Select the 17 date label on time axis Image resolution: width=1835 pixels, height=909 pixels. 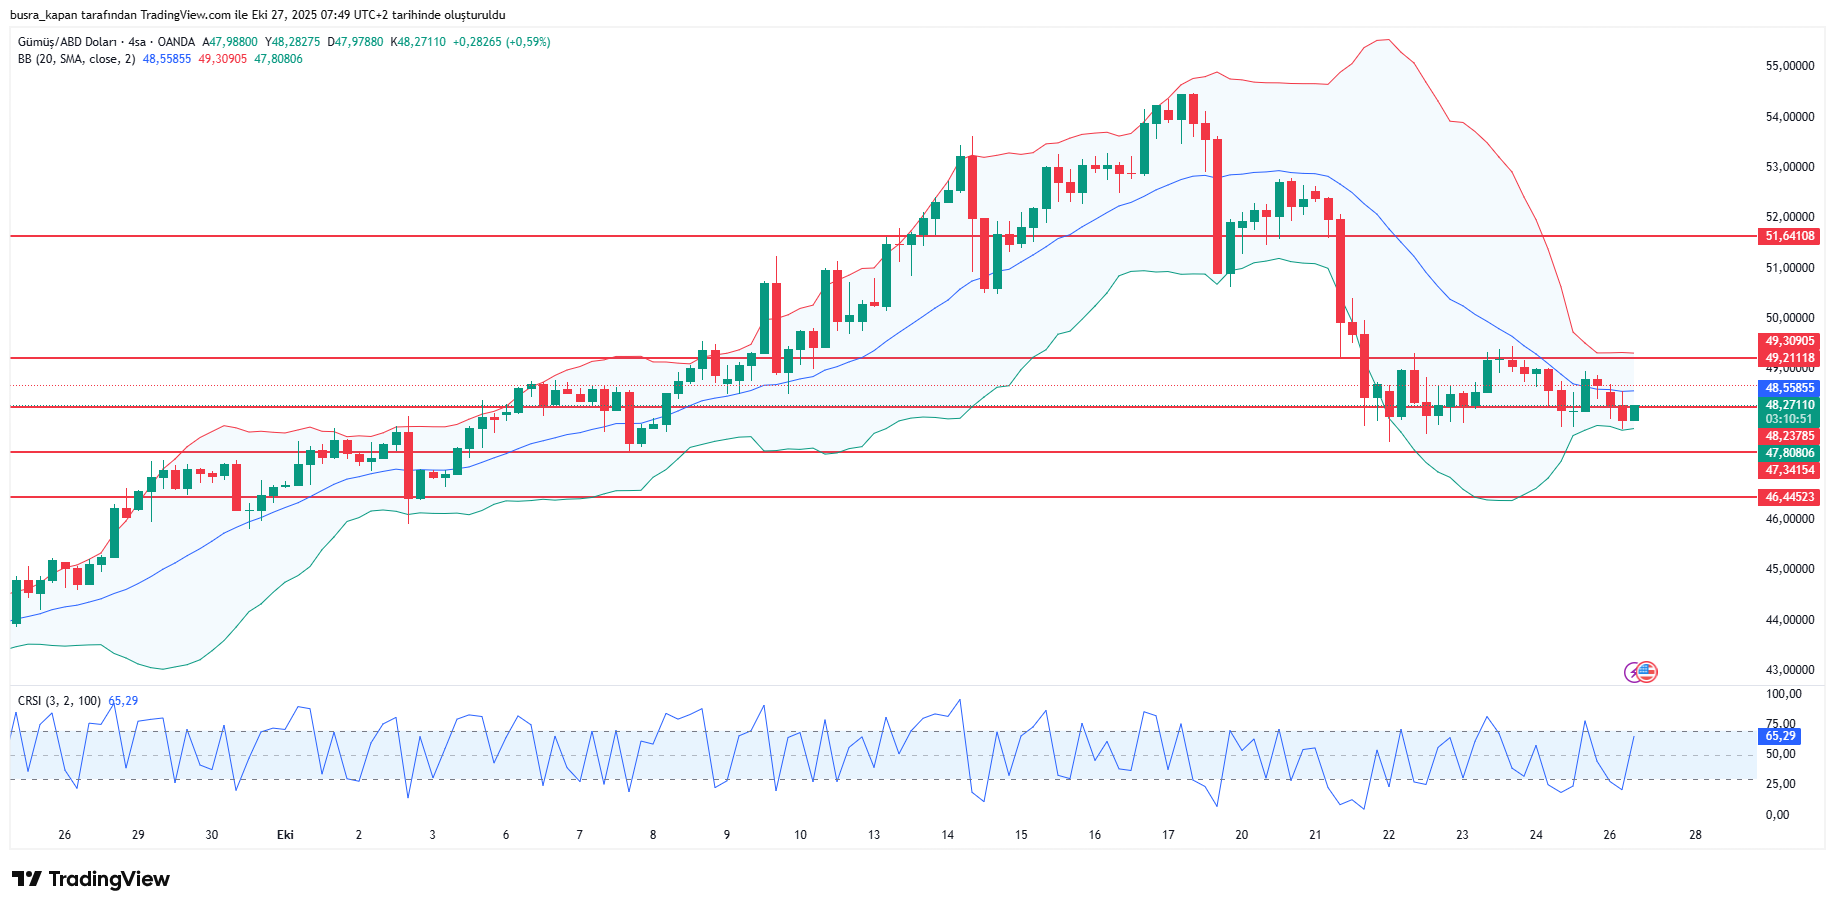pyautogui.click(x=1168, y=835)
